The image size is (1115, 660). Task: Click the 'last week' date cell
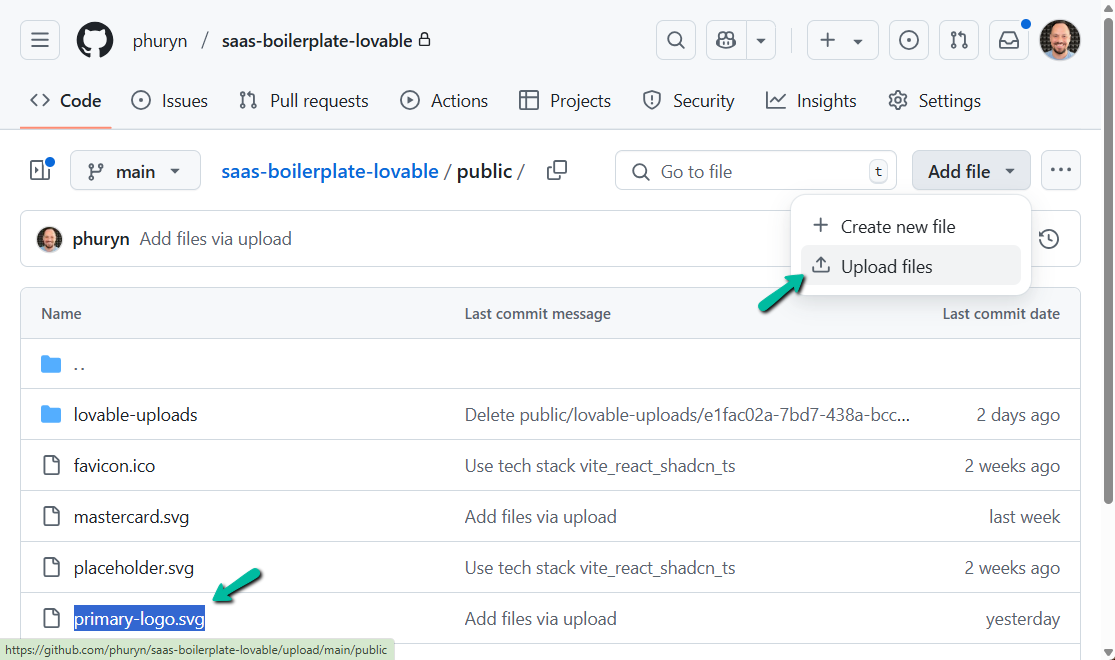click(1024, 517)
